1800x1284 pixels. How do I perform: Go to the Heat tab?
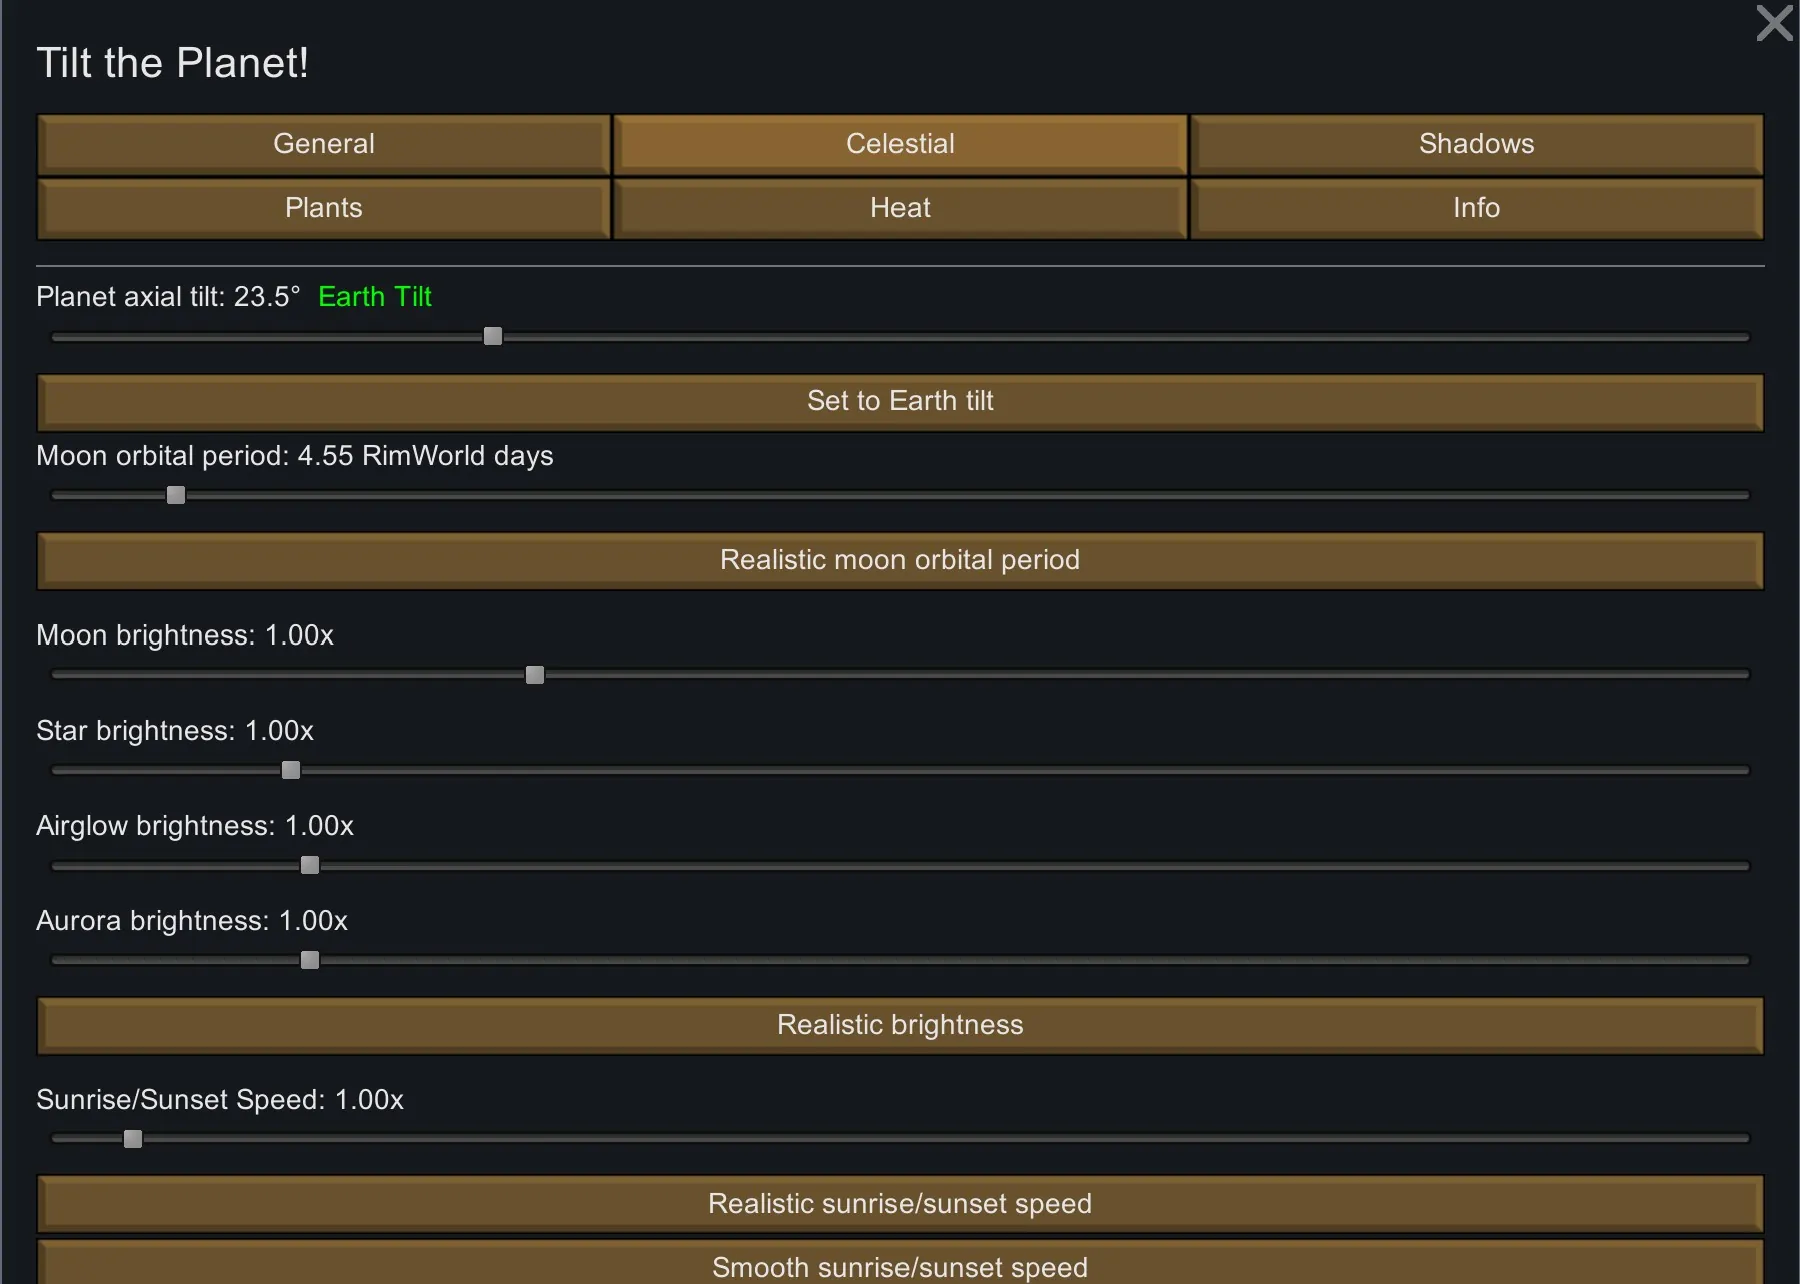click(900, 208)
